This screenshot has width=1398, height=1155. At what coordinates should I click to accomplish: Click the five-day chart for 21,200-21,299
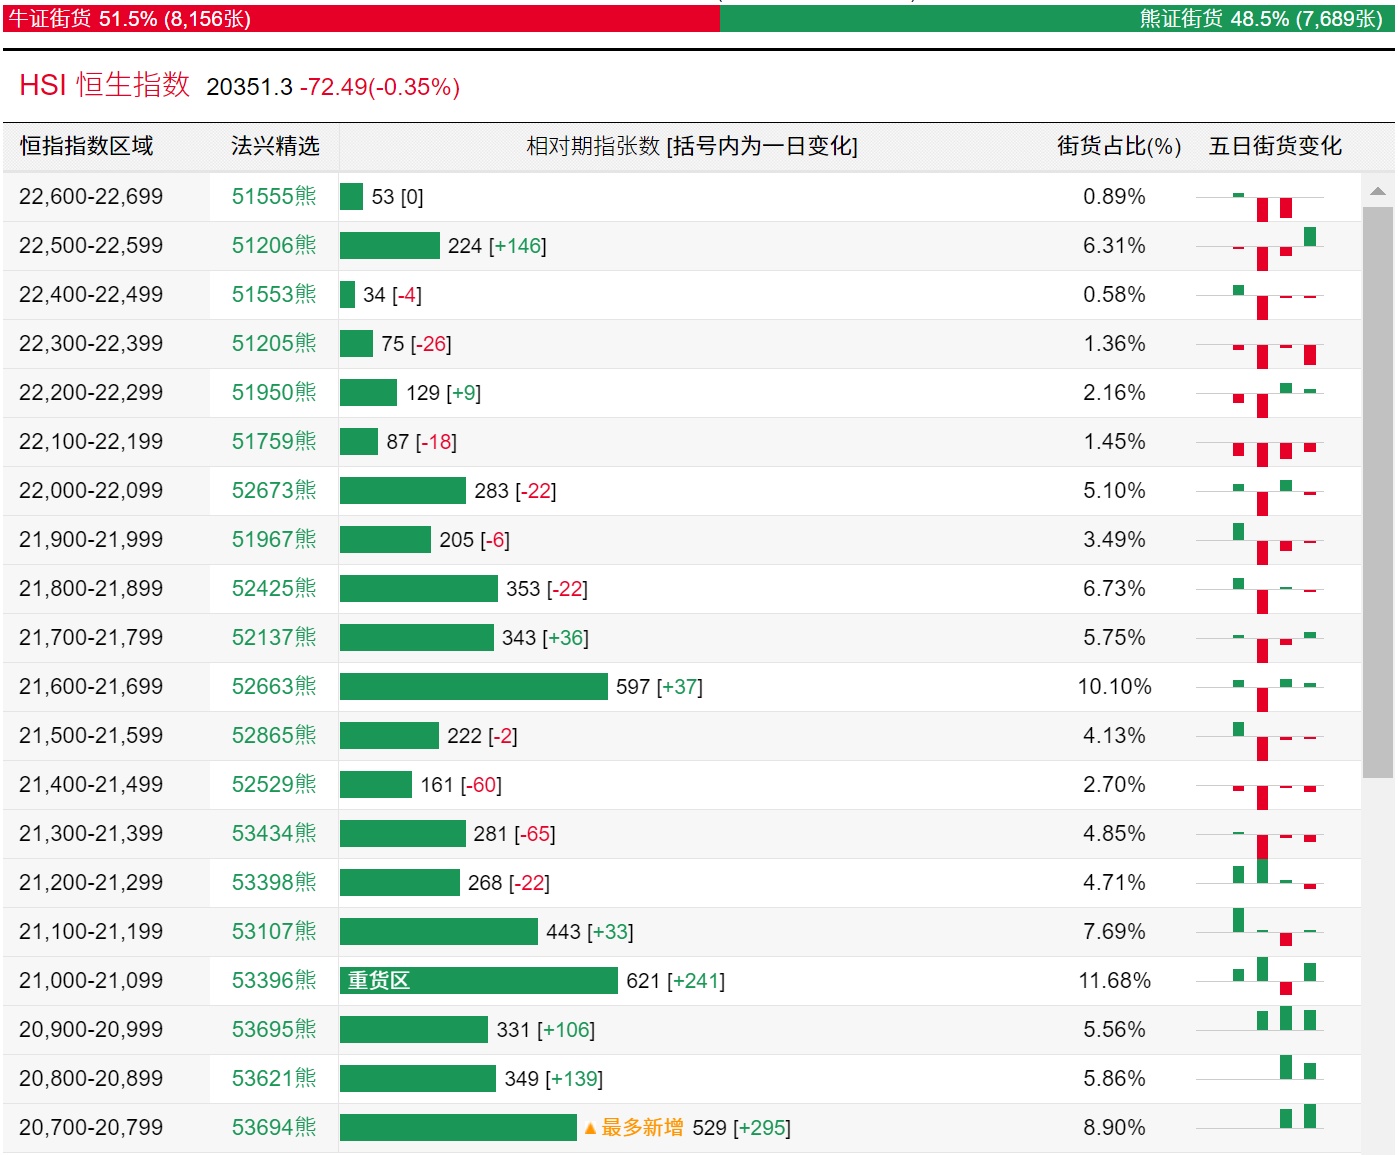tap(1260, 875)
